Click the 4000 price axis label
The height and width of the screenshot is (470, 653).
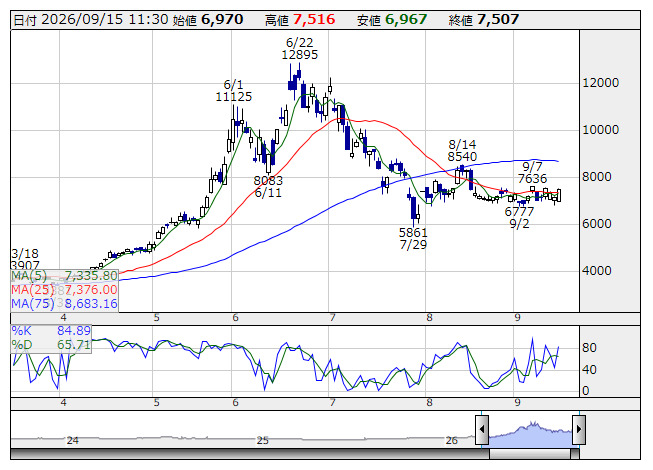(596, 271)
